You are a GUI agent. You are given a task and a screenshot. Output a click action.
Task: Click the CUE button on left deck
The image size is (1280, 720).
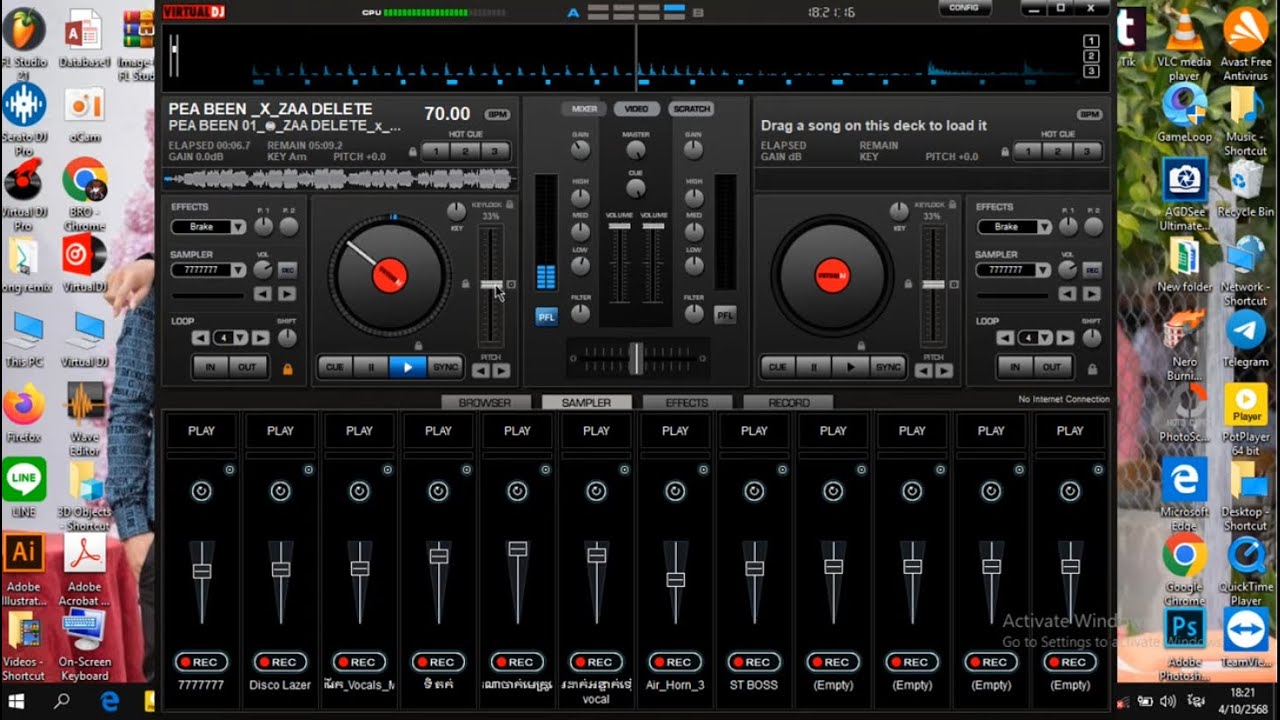pos(334,367)
